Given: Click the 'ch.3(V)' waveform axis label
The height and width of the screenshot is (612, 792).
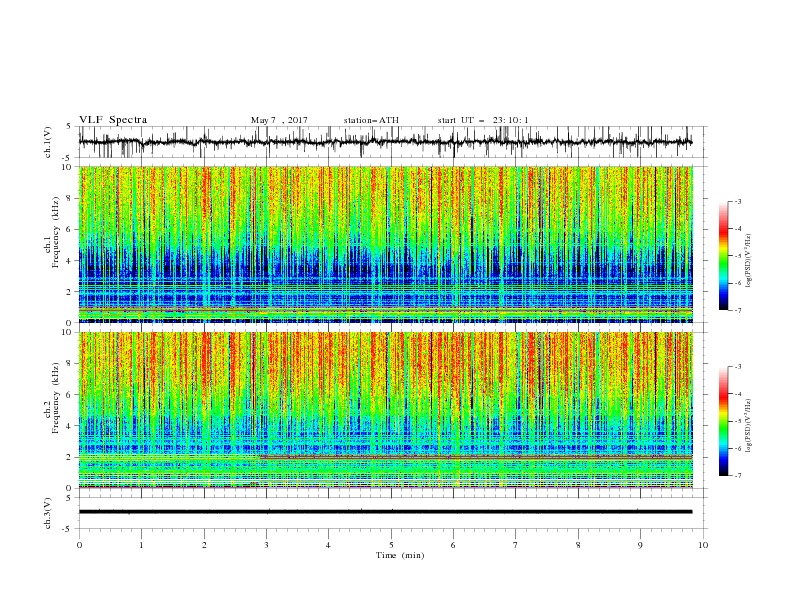Looking at the screenshot, I should [x=48, y=513].
